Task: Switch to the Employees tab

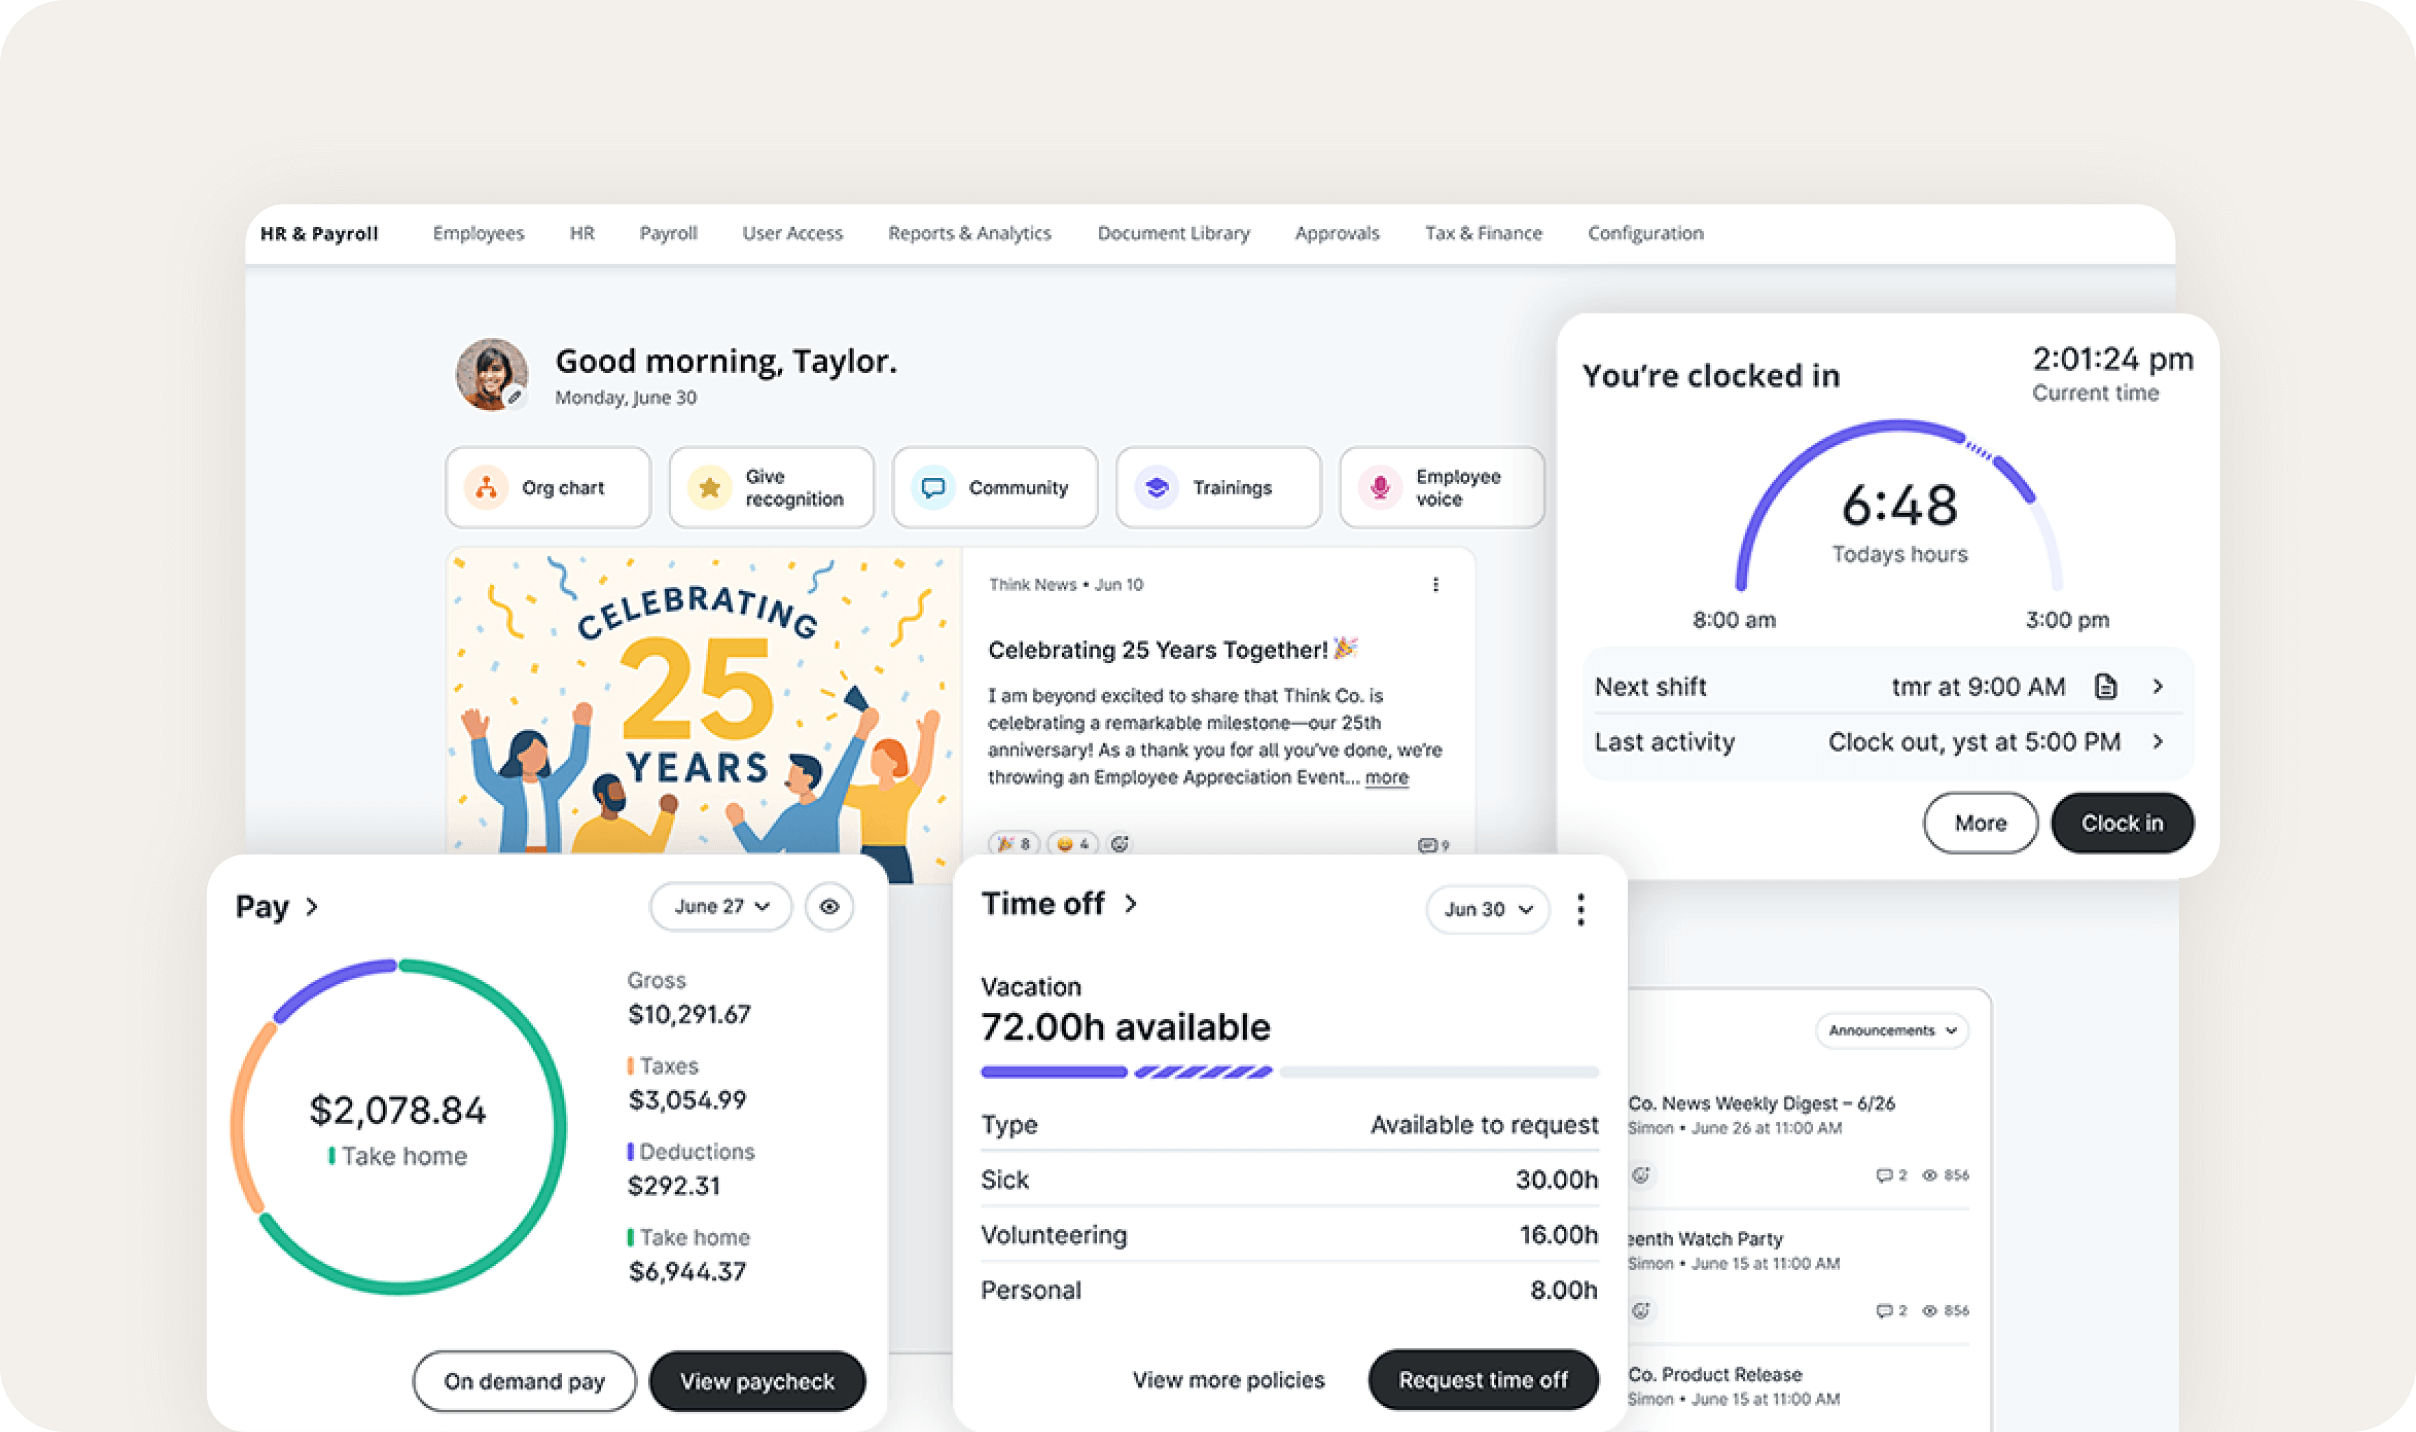Action: 478,233
